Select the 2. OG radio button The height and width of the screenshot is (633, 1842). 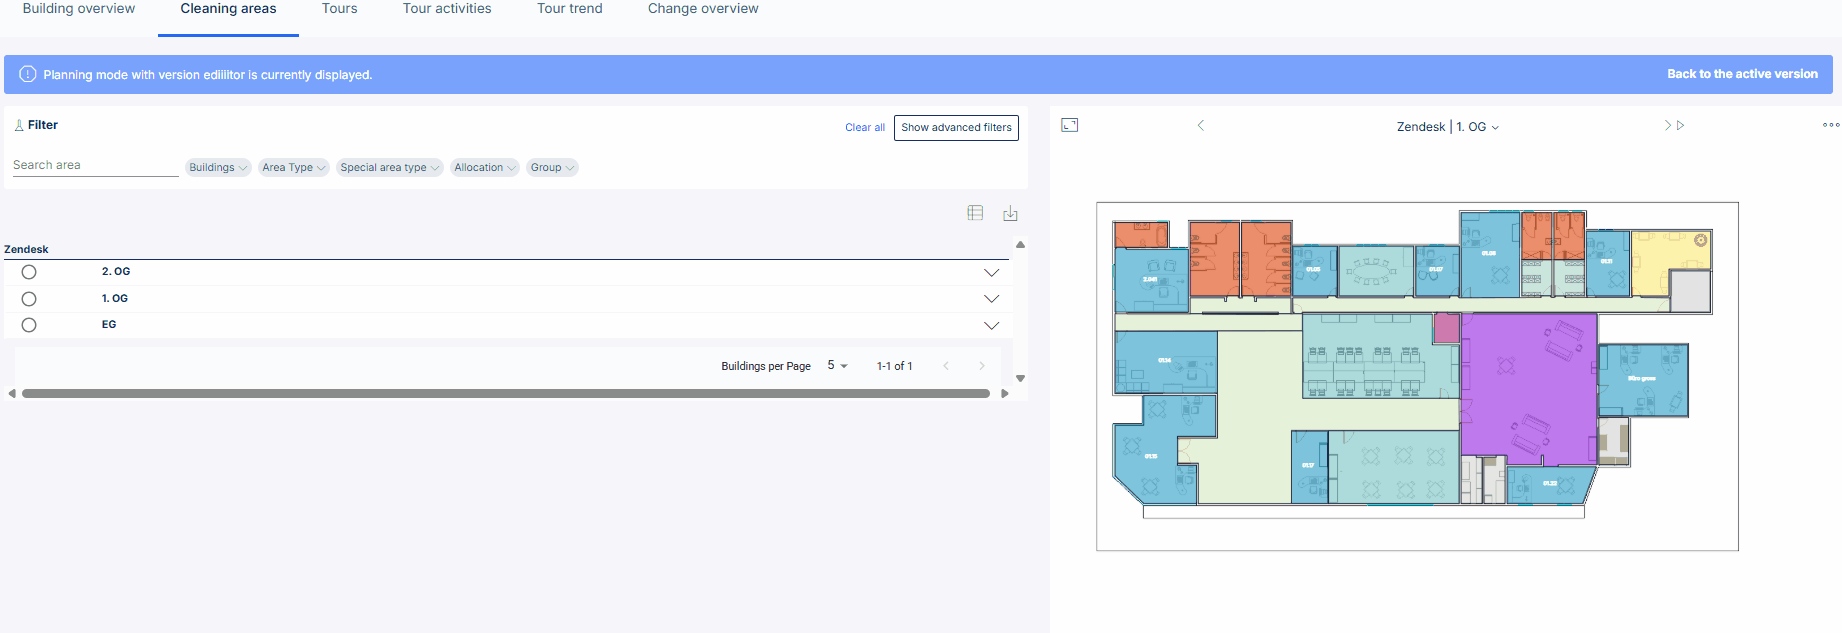(x=29, y=272)
